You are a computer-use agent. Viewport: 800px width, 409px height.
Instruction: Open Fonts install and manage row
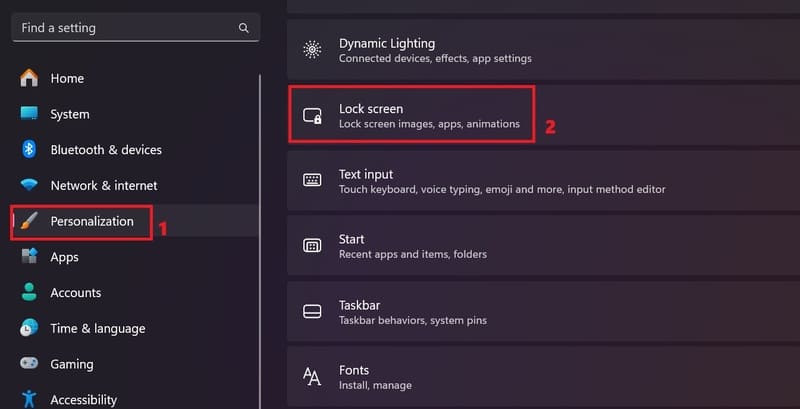click(543, 377)
